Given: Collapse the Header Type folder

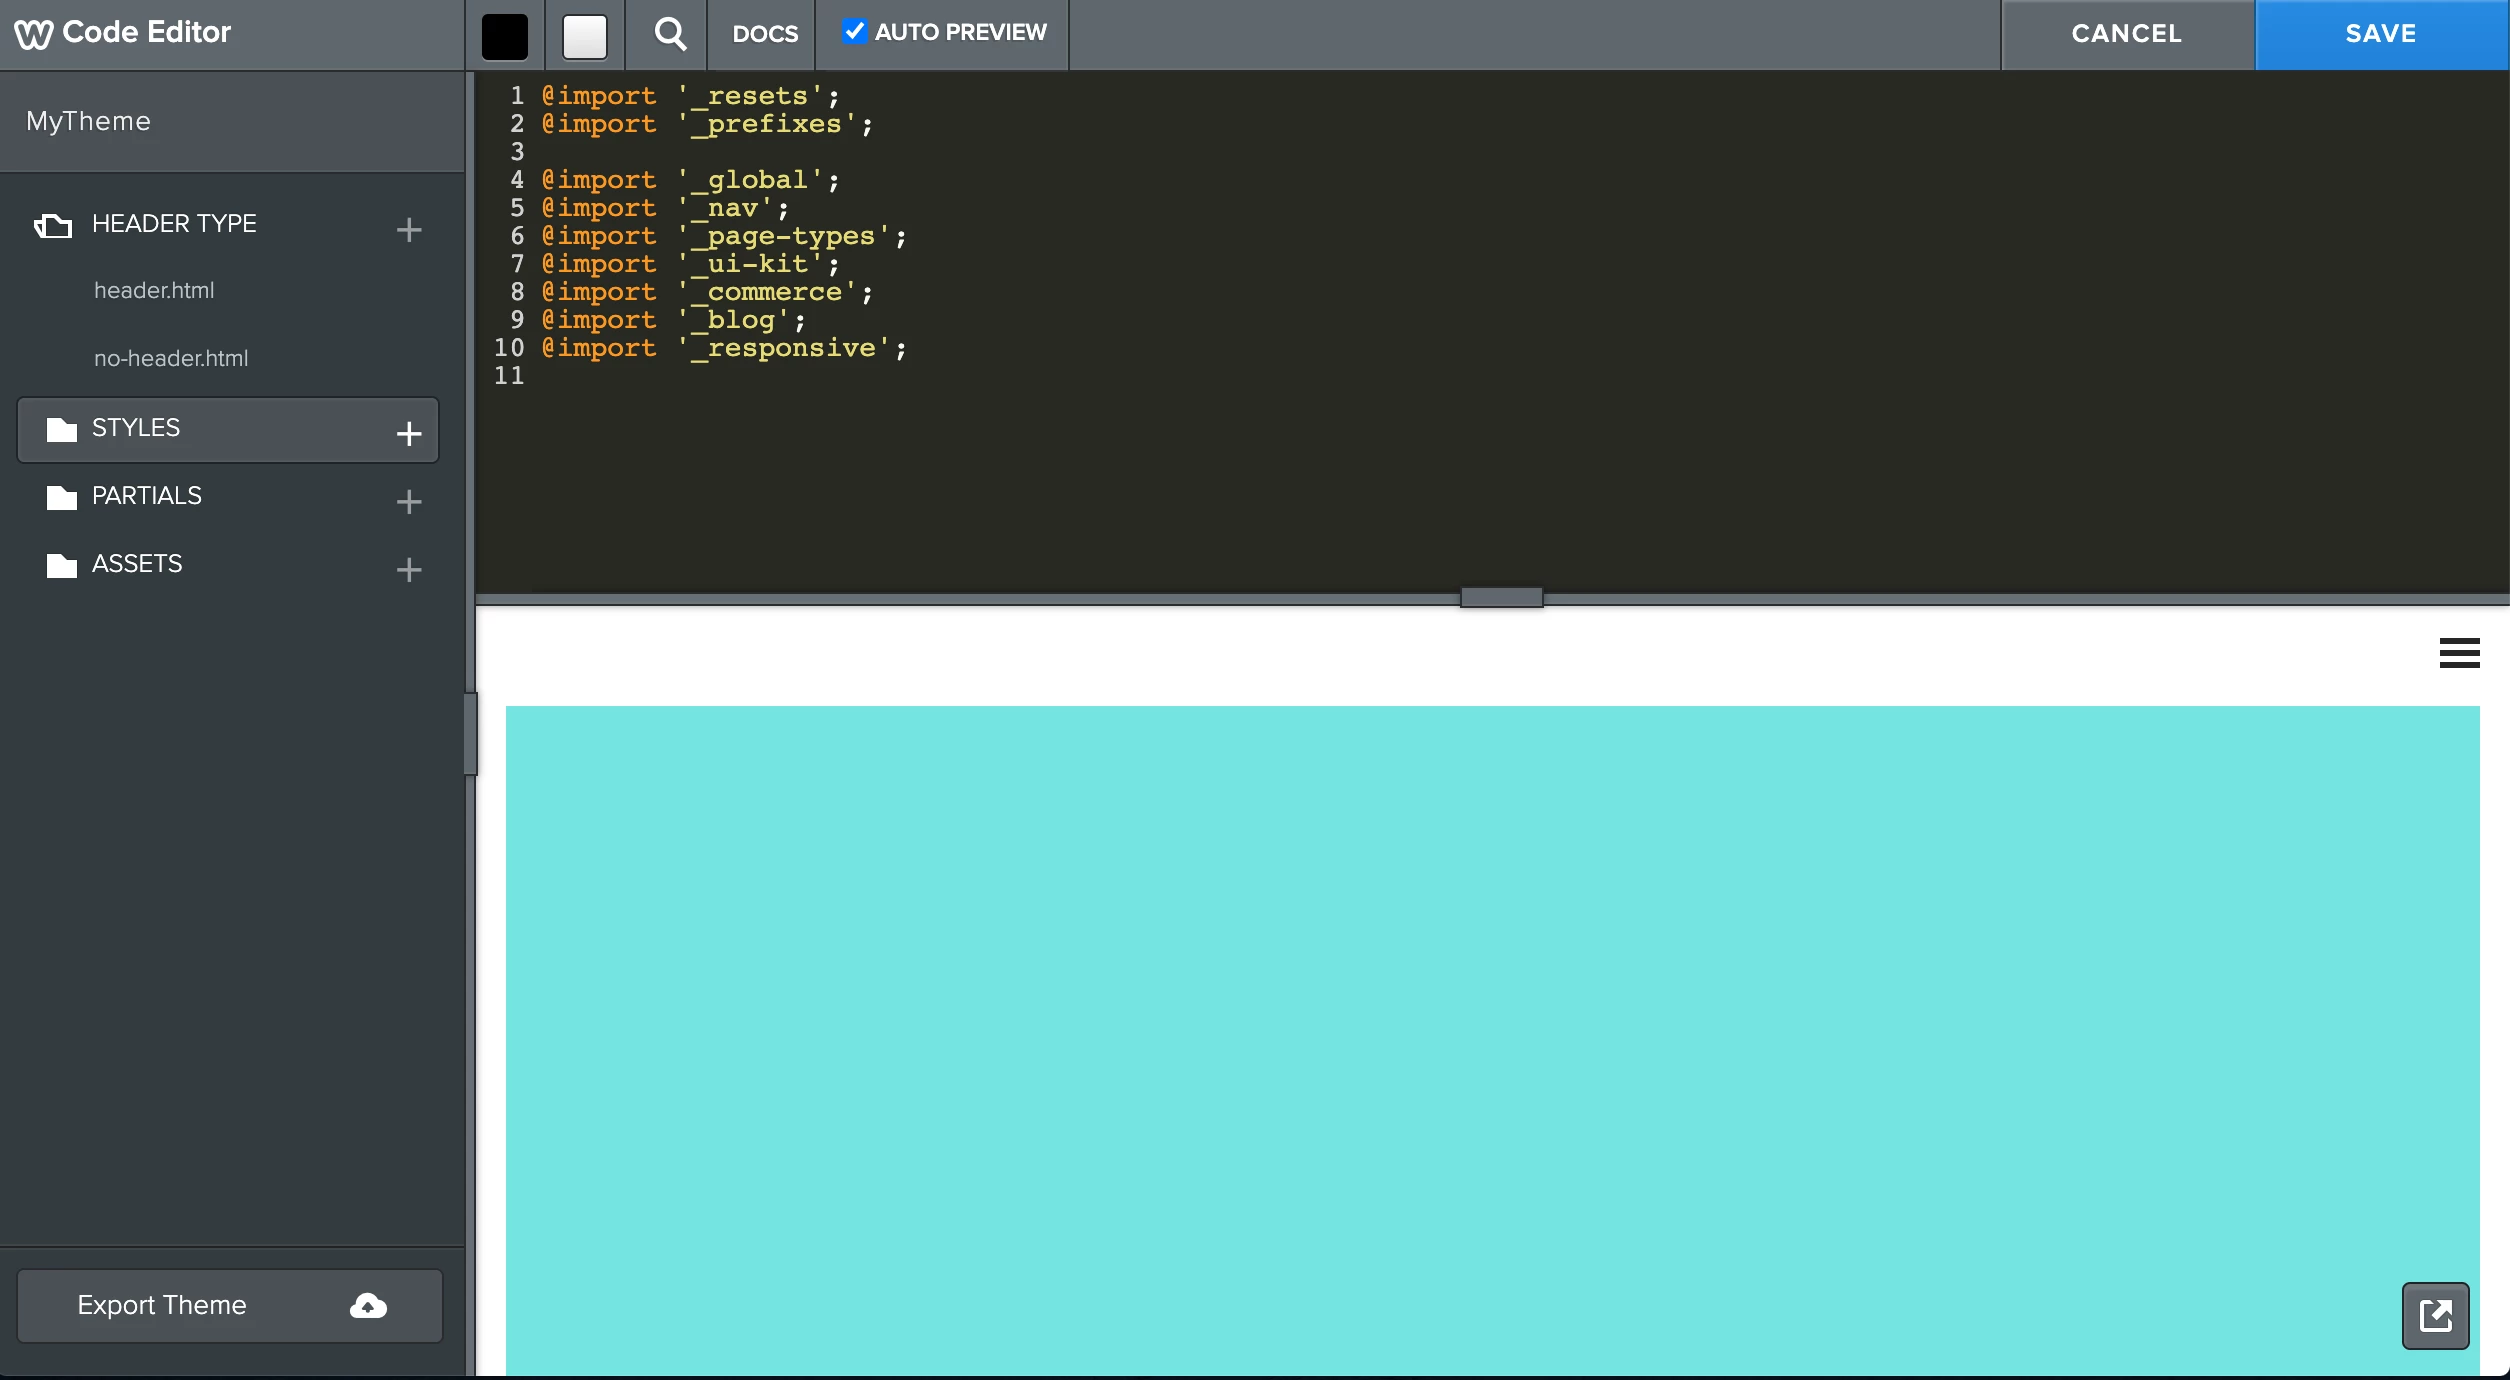Looking at the screenshot, I should [x=174, y=224].
